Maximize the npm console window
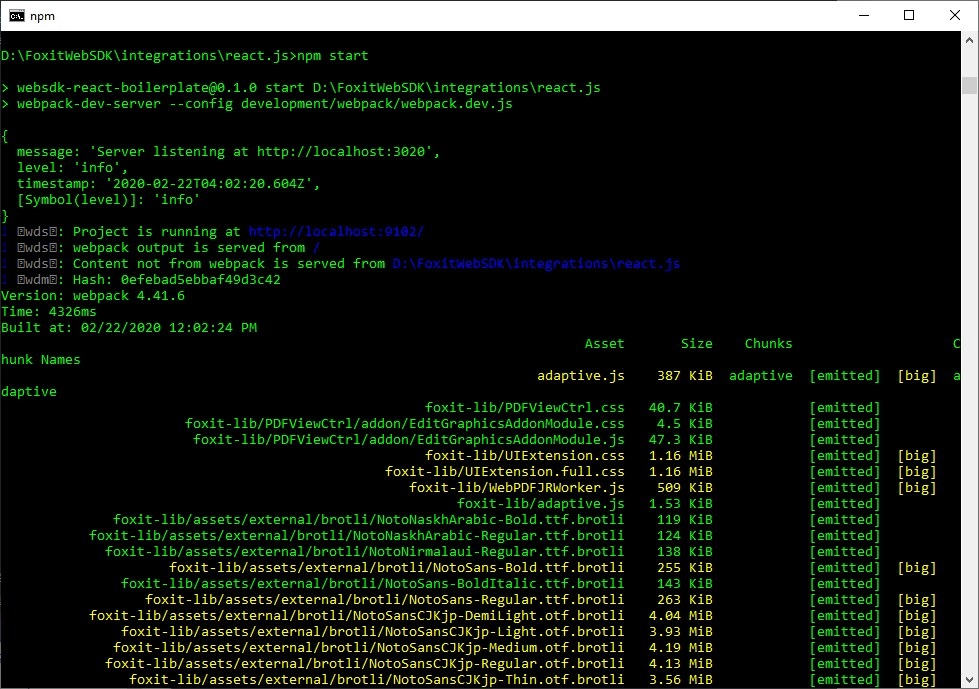 (x=909, y=16)
